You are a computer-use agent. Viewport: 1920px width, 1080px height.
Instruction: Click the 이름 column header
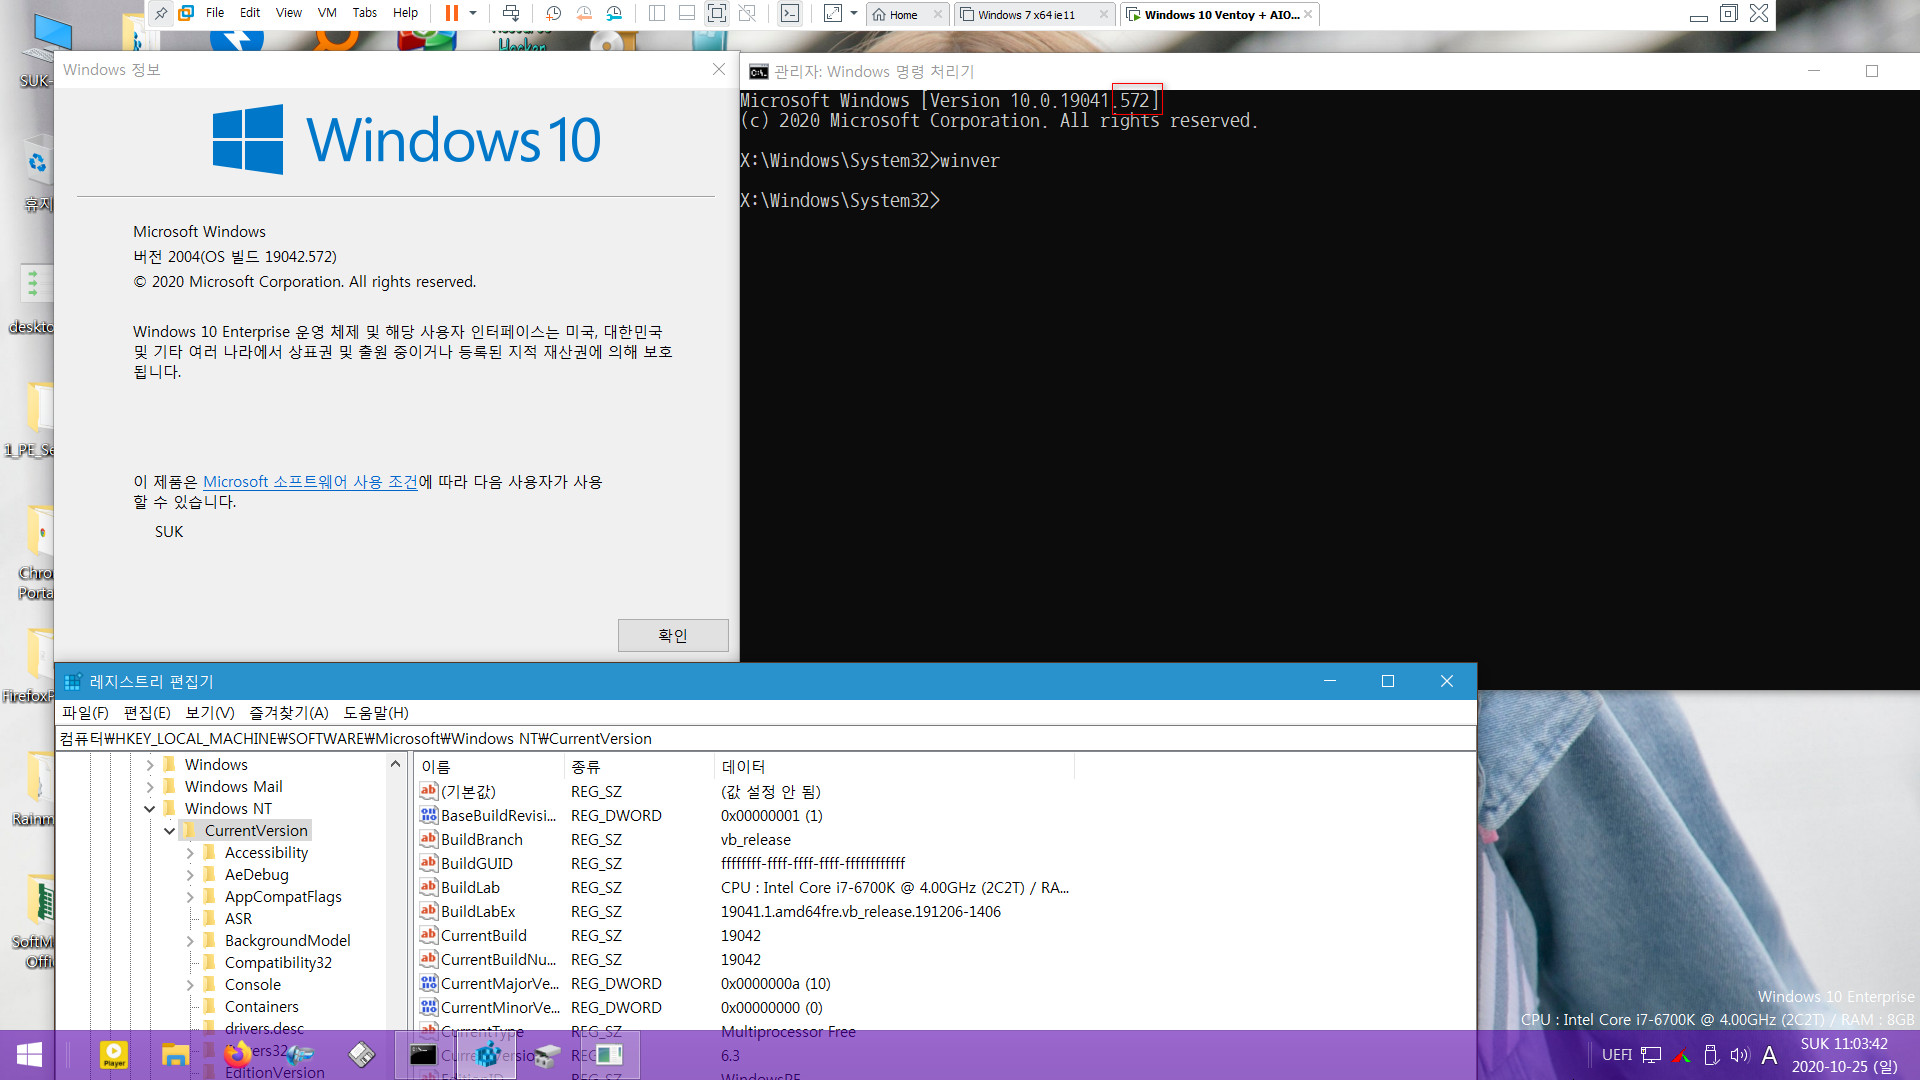489,767
